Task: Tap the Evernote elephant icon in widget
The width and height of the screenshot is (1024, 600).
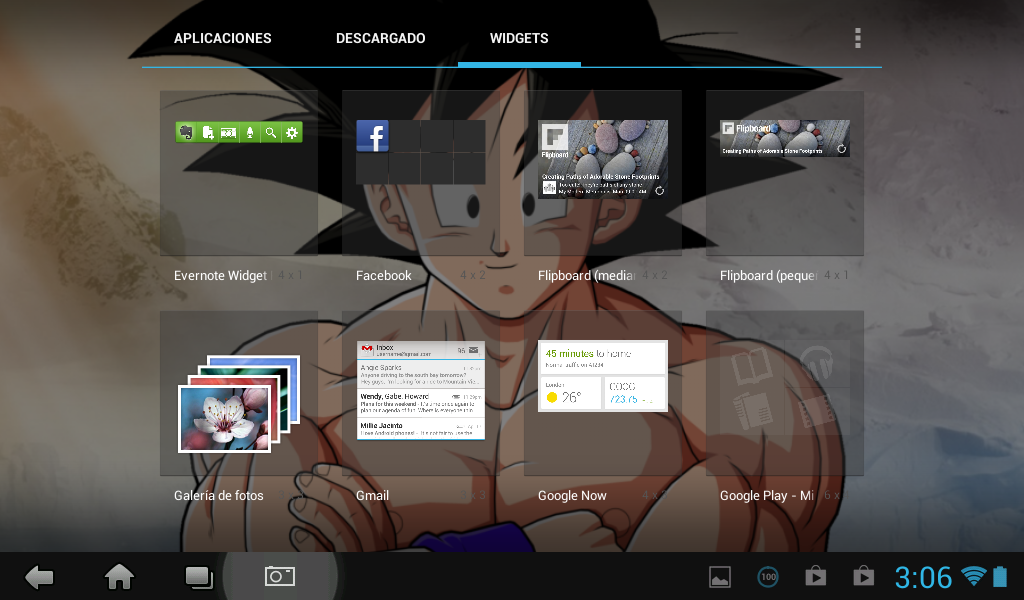Action: click(186, 133)
